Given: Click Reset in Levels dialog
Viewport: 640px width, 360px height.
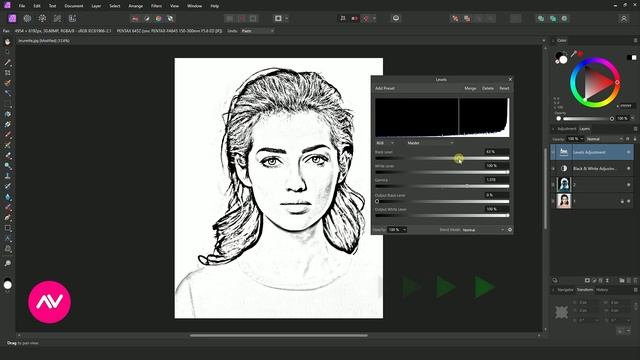Looking at the screenshot, I should click(x=504, y=88).
